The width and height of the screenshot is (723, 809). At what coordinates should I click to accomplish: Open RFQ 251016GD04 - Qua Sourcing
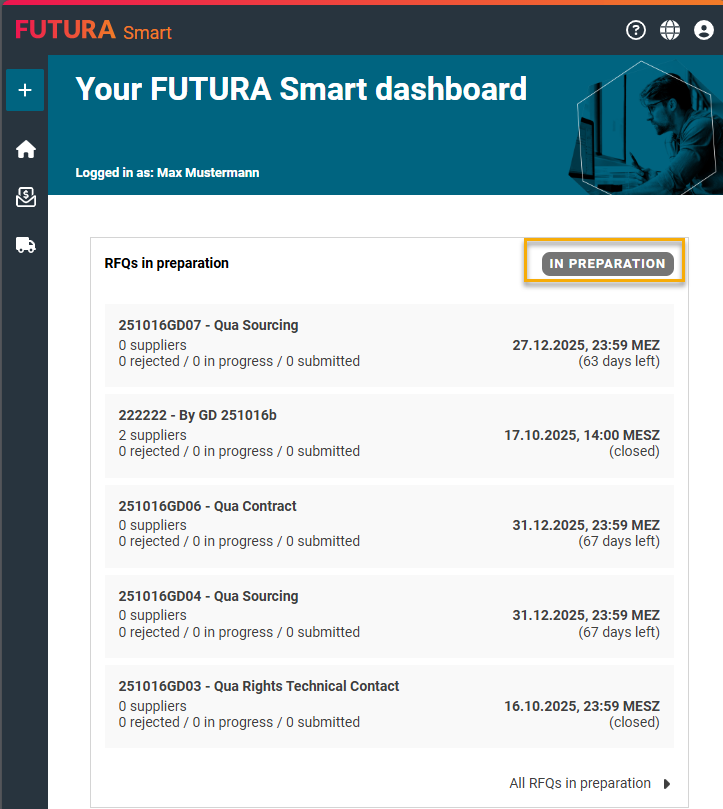208,596
